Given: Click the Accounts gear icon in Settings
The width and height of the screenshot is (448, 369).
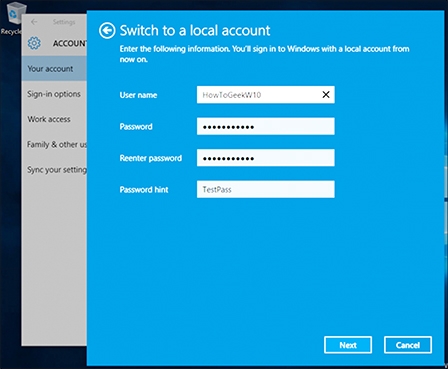Looking at the screenshot, I should (x=34, y=43).
